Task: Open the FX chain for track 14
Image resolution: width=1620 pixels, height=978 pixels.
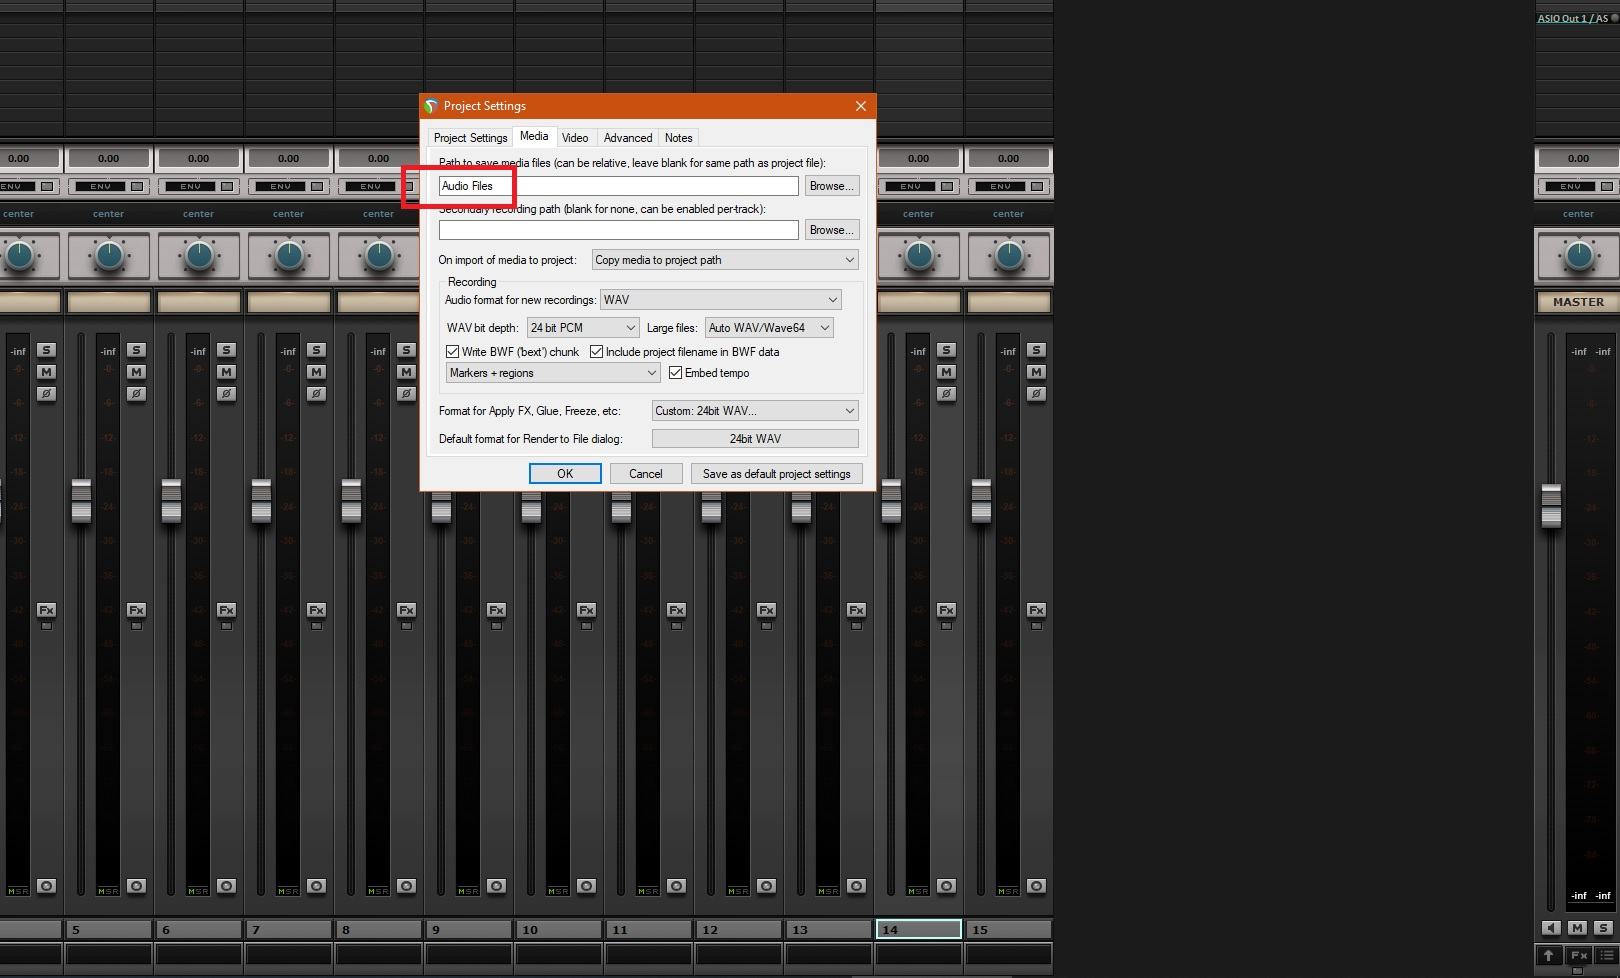Action: [946, 610]
